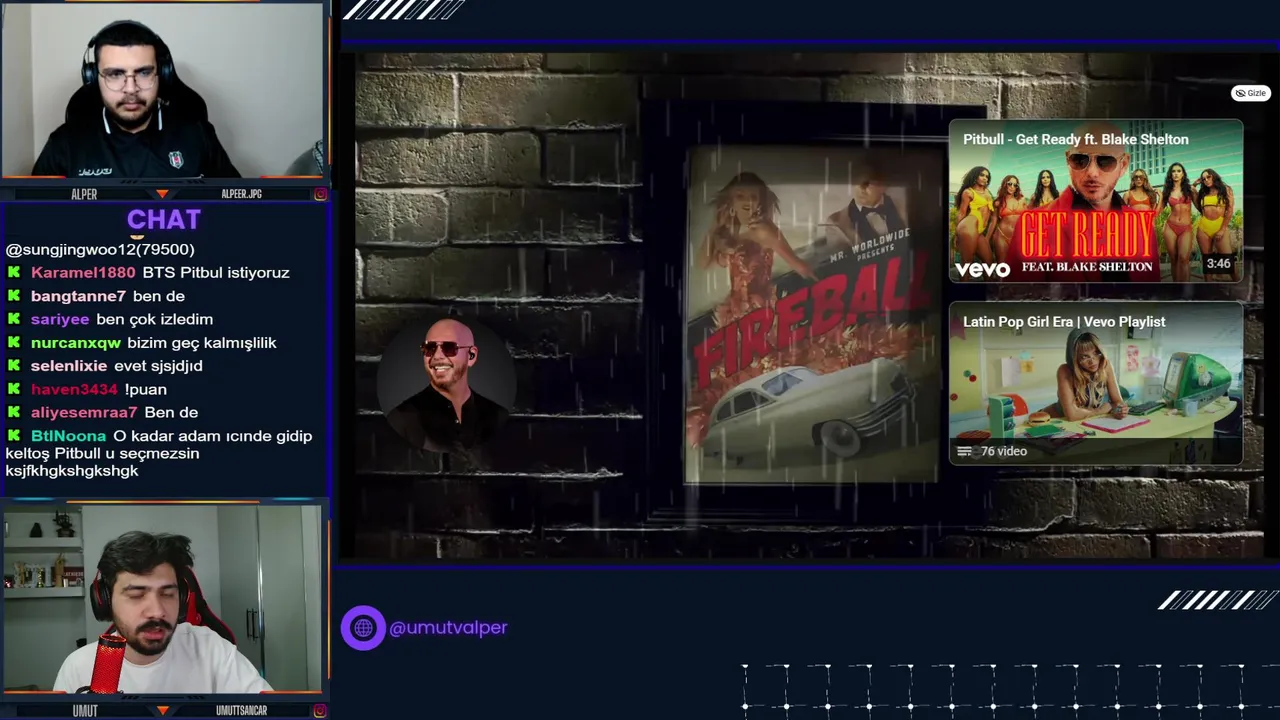Click the ALPER name label
Viewport: 1280px width, 720px height.
click(x=84, y=194)
